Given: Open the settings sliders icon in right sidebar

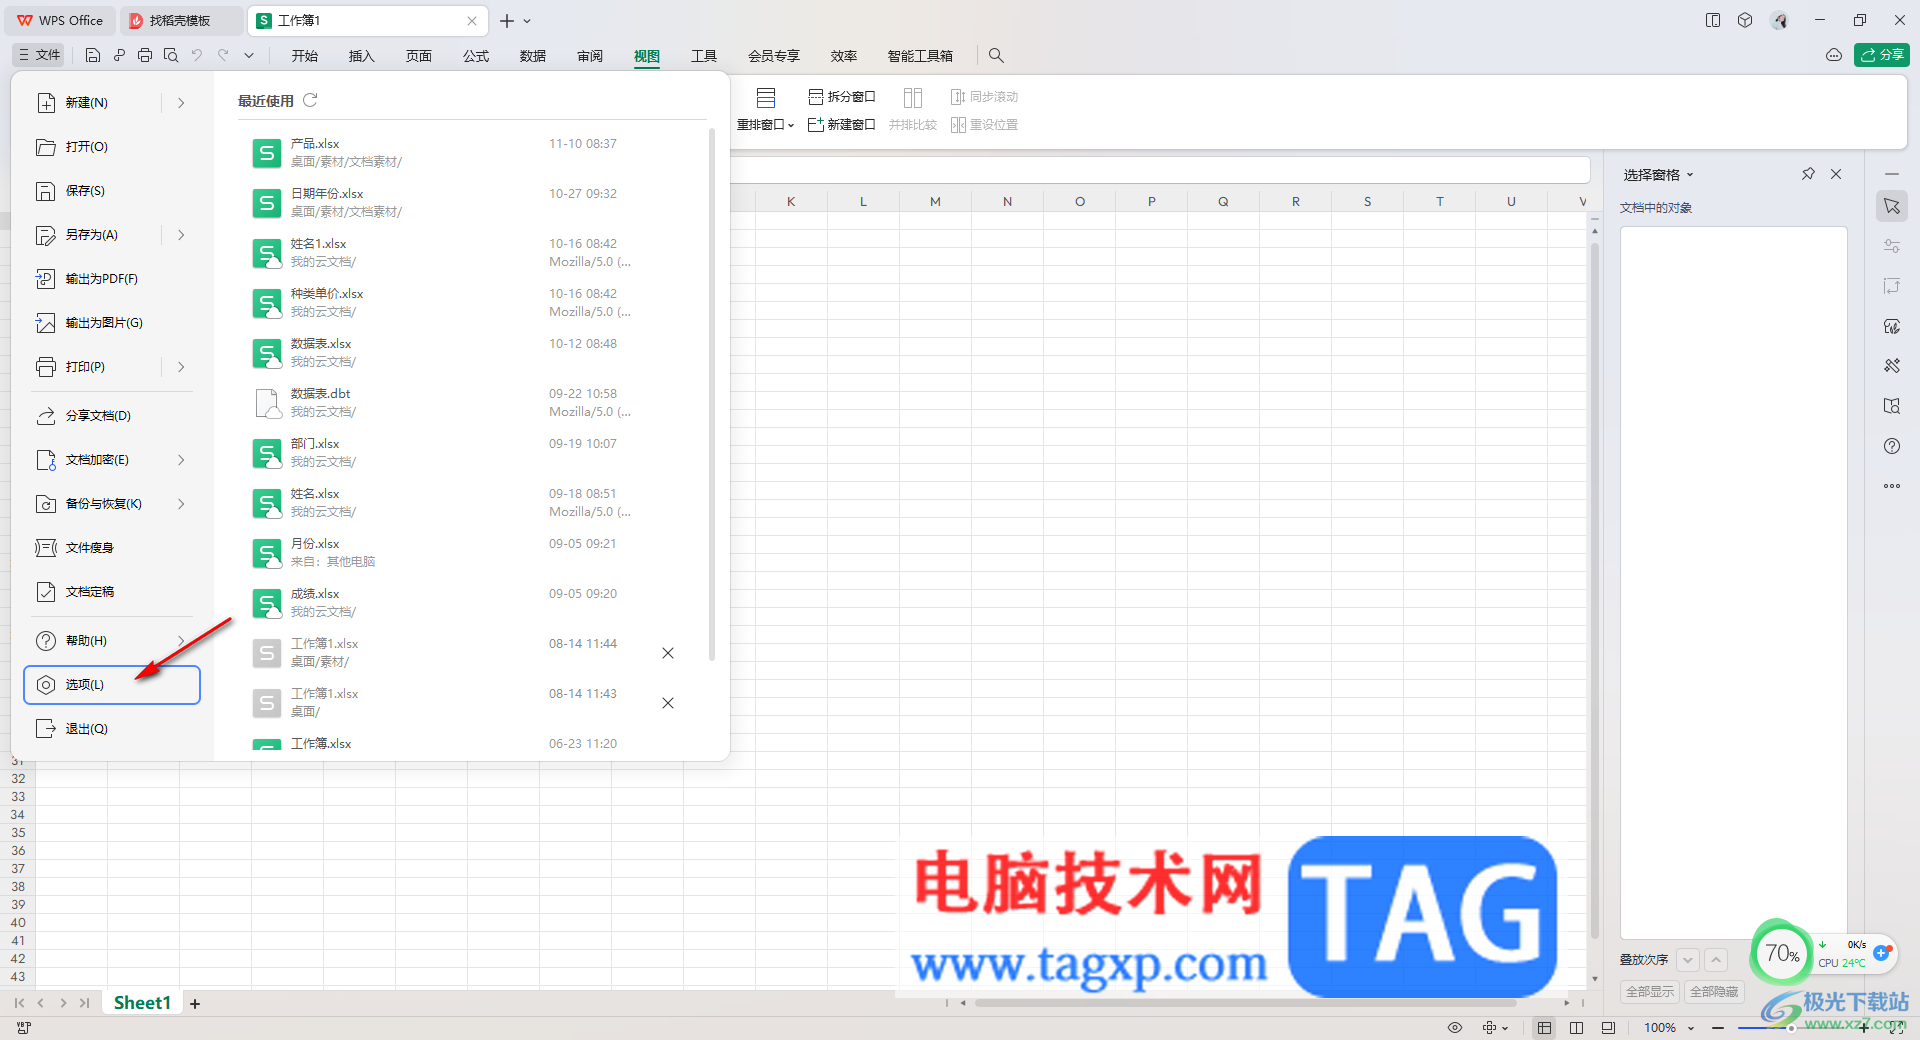Looking at the screenshot, I should point(1892,246).
